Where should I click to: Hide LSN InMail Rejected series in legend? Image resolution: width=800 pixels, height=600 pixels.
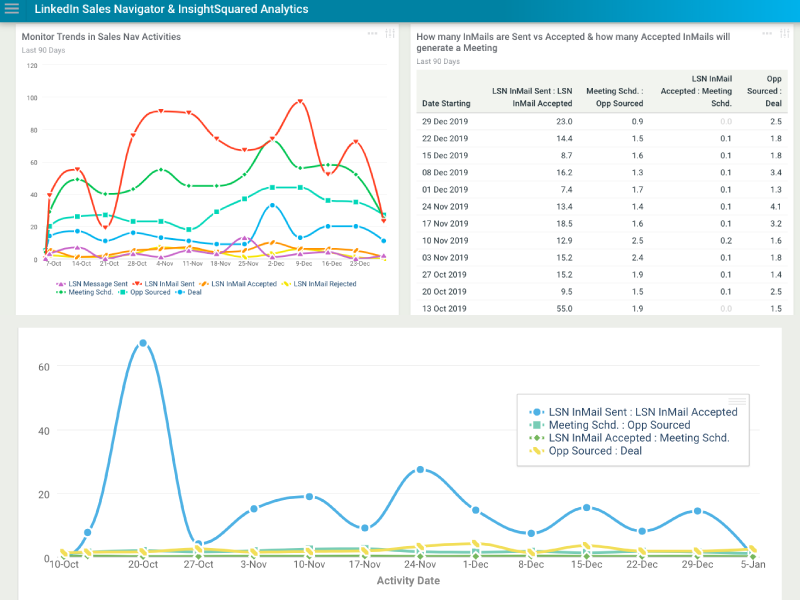pyautogui.click(x=323, y=284)
